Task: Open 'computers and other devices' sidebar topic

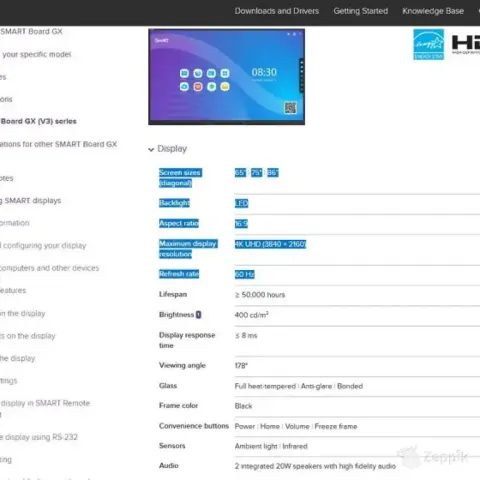Action: 49,268
